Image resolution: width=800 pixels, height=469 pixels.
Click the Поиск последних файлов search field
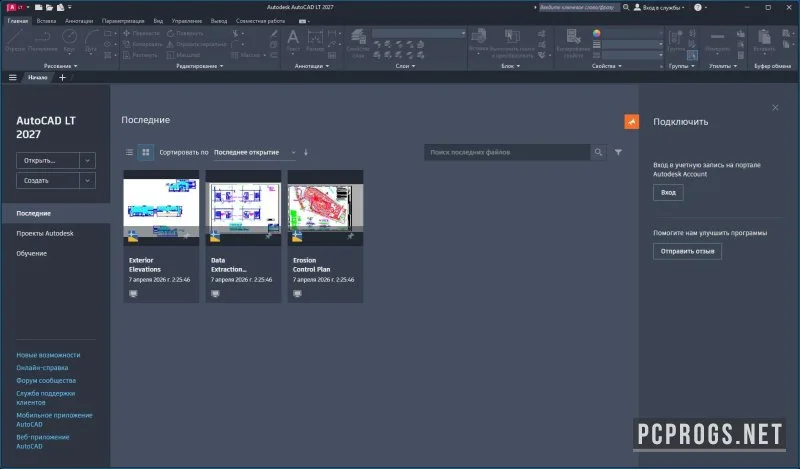point(507,152)
